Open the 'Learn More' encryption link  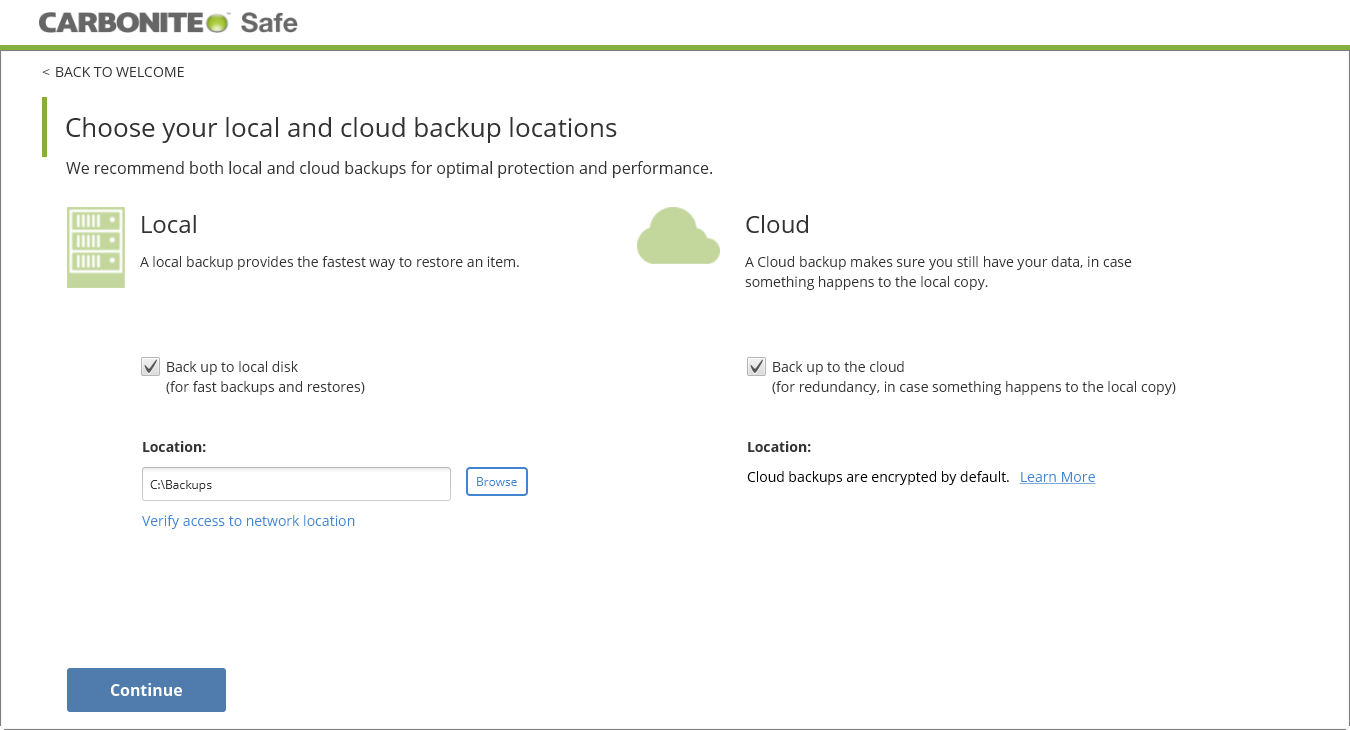[1057, 476]
